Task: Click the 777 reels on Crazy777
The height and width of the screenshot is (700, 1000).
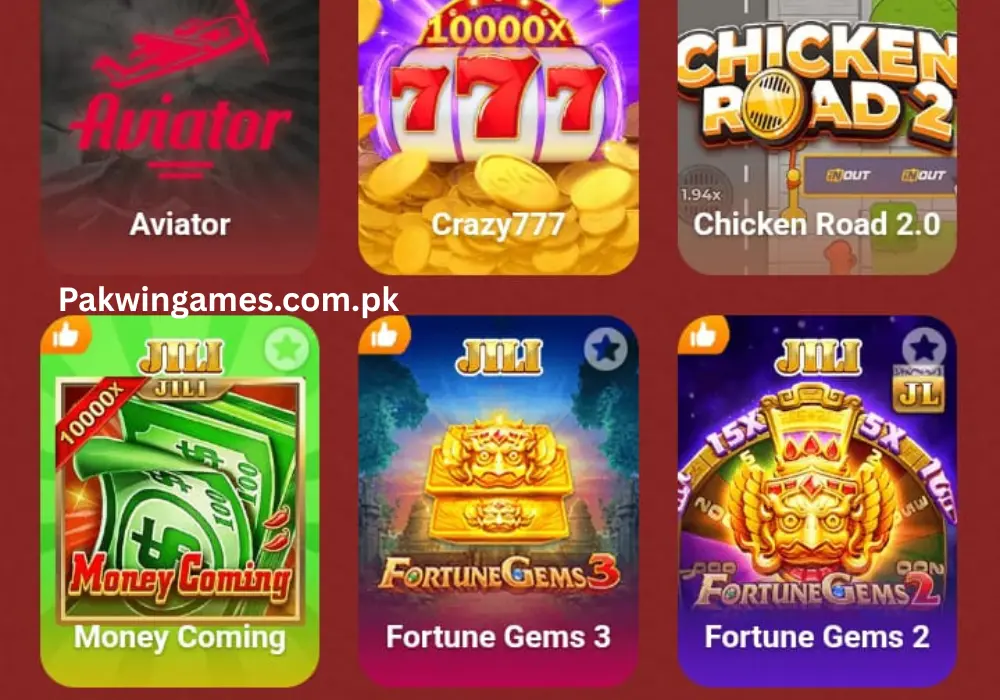Action: (498, 102)
